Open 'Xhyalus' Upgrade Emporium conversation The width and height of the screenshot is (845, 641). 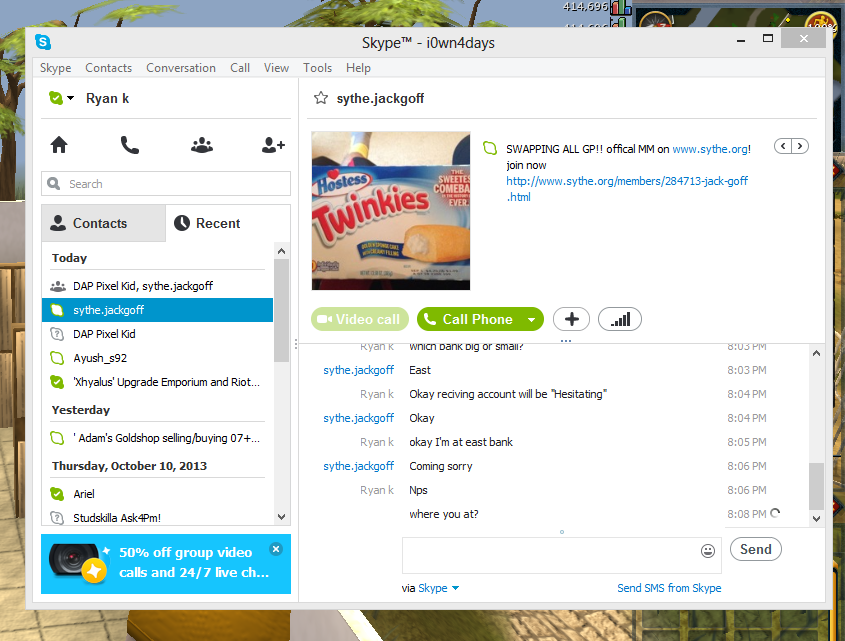[157, 382]
